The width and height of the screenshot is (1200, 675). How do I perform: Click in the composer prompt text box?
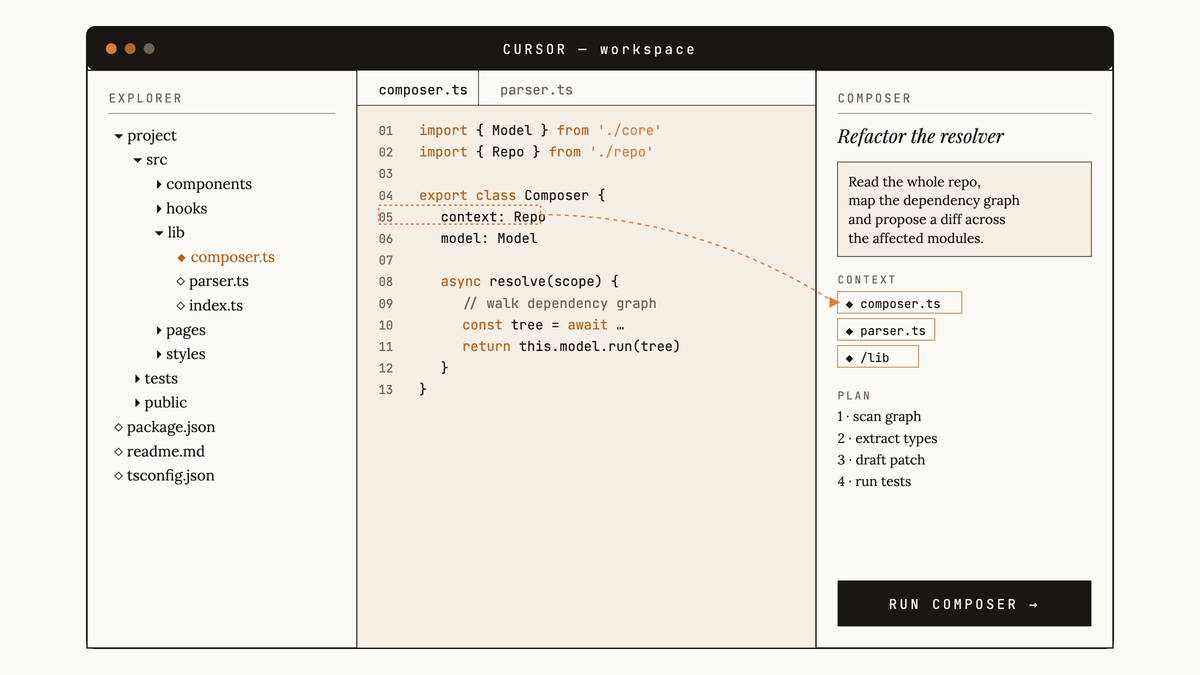[964, 210]
